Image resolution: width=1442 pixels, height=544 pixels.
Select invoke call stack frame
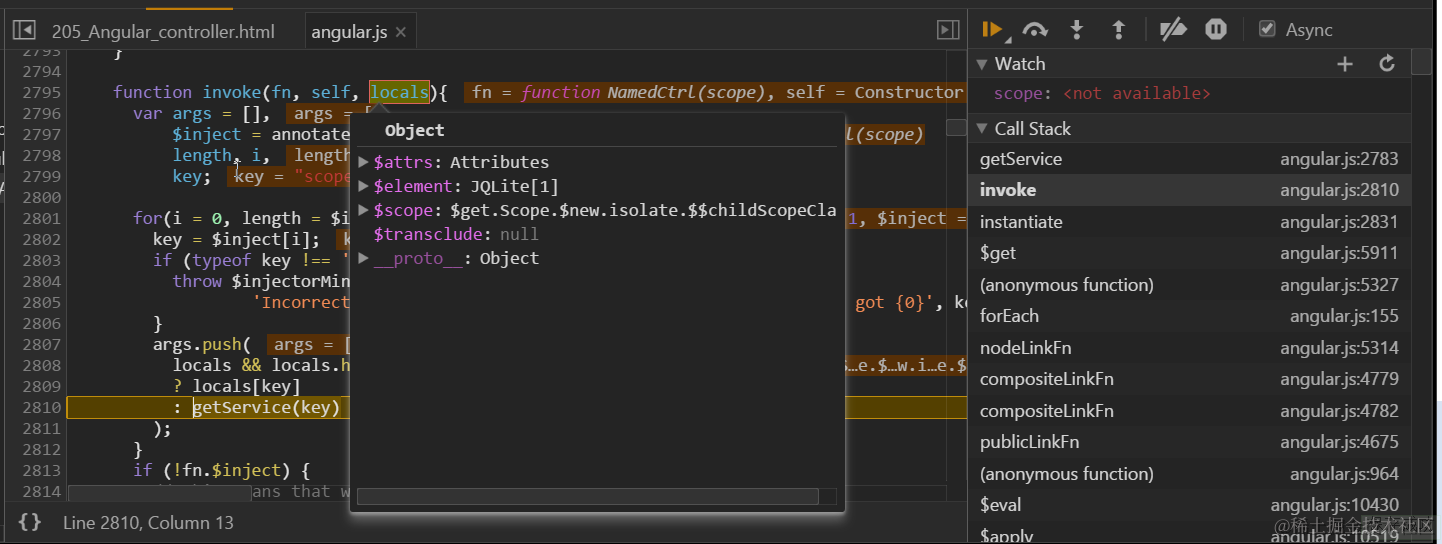point(1189,190)
